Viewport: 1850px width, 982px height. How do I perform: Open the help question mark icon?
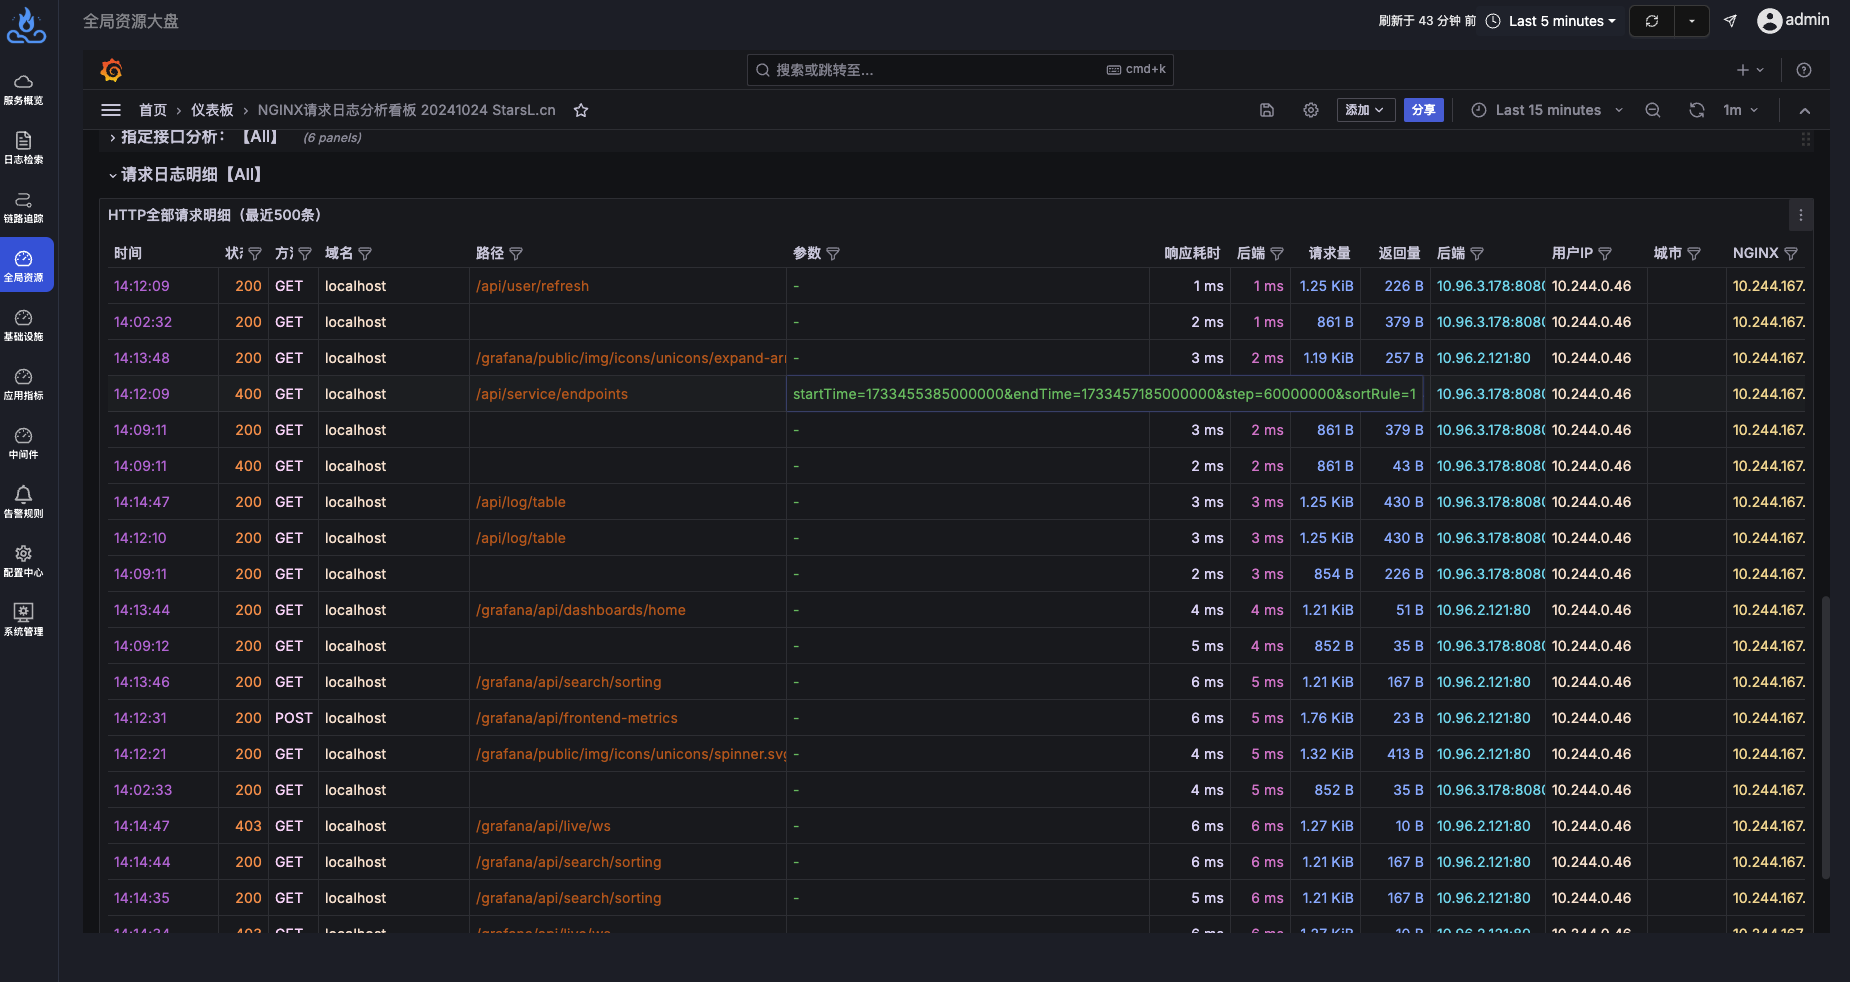point(1804,70)
